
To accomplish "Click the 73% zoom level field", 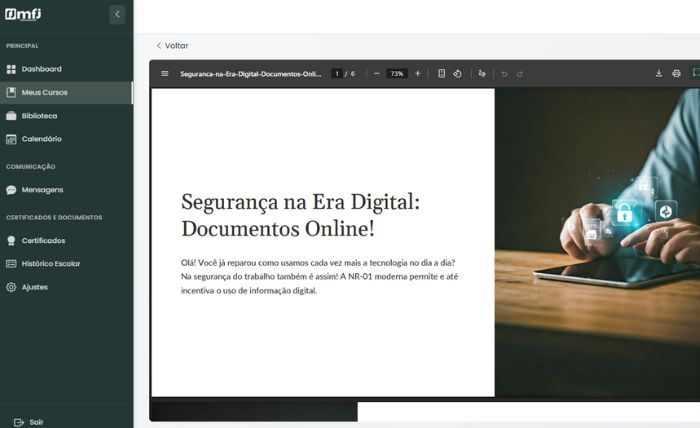I will [x=397, y=73].
